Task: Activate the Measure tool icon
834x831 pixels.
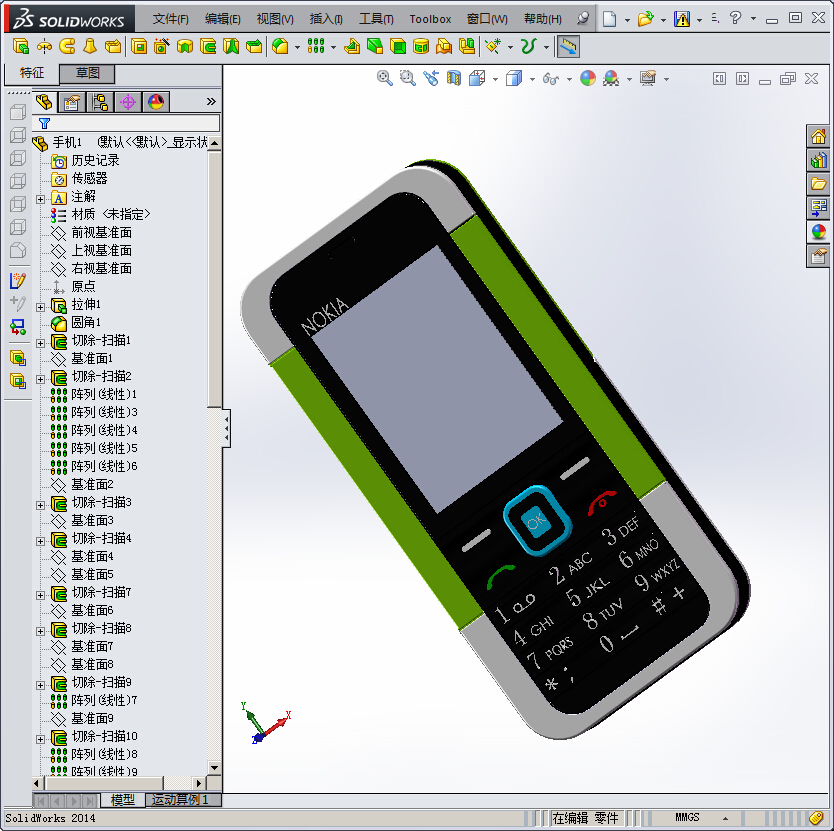Action: point(568,46)
